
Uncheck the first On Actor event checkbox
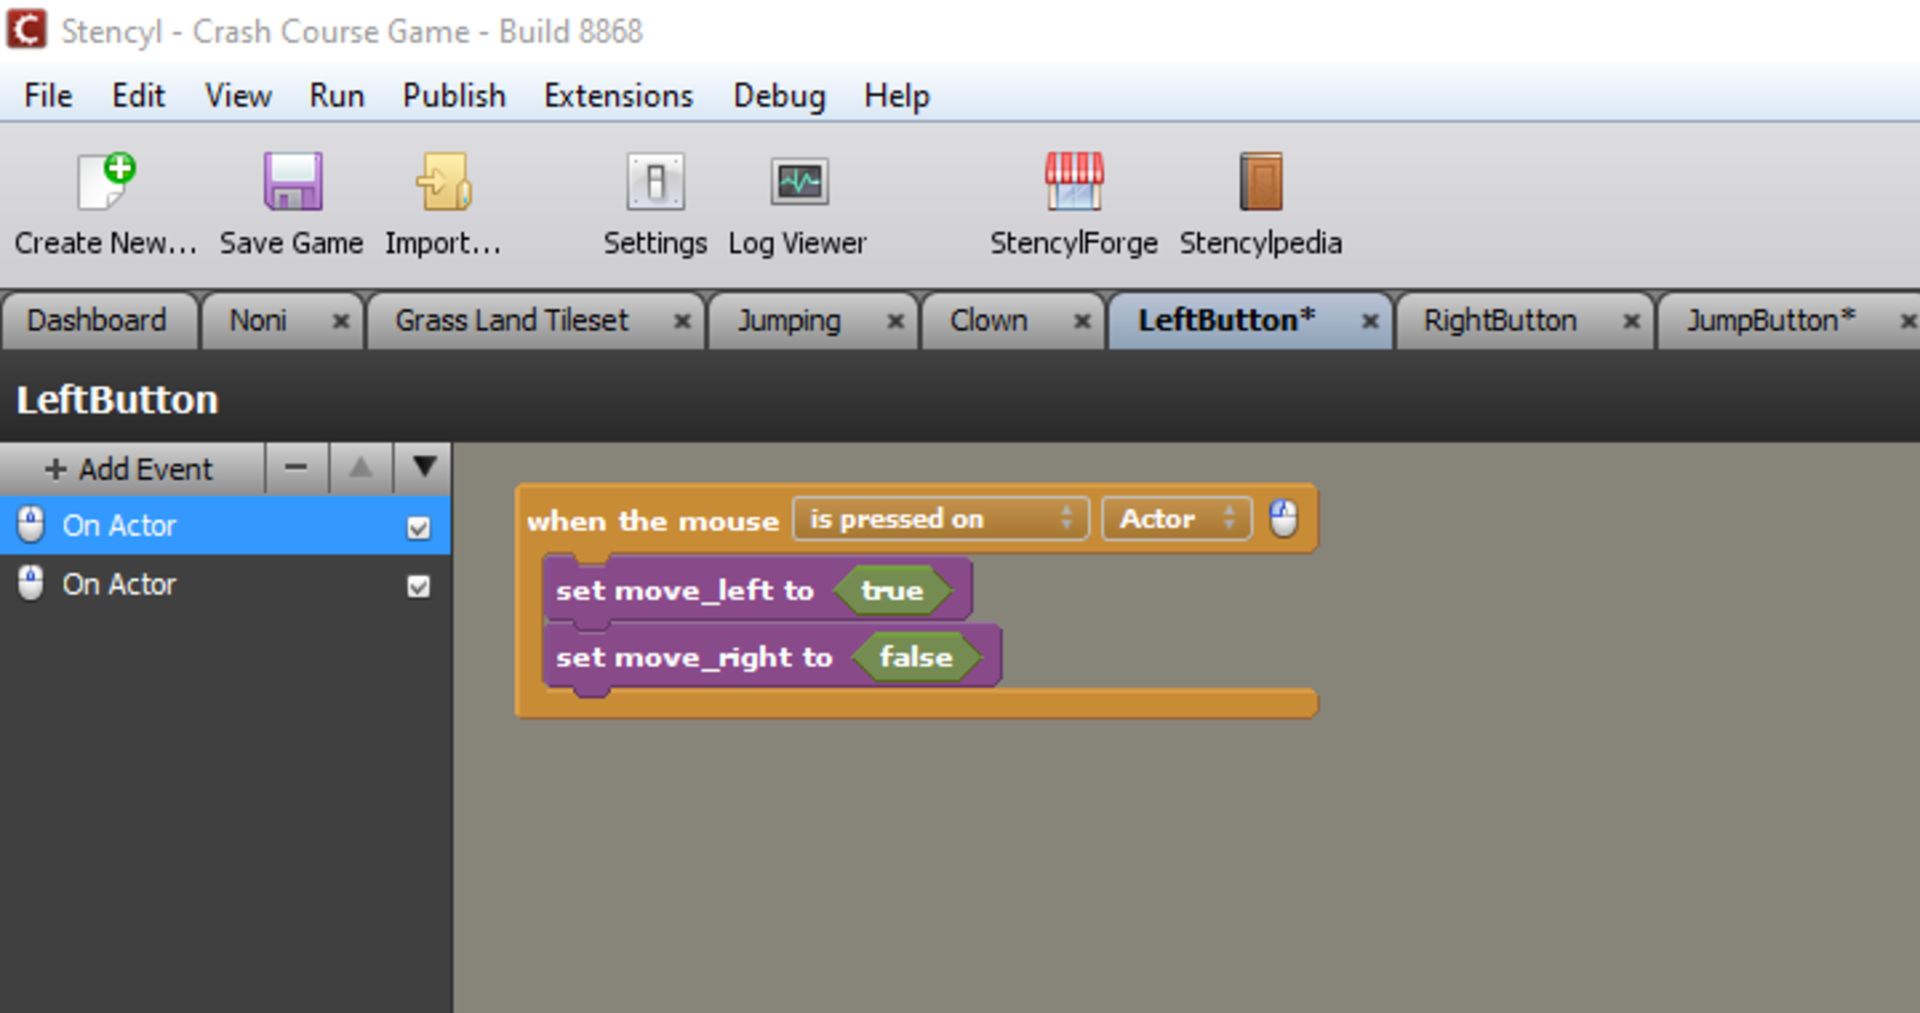[x=419, y=528]
